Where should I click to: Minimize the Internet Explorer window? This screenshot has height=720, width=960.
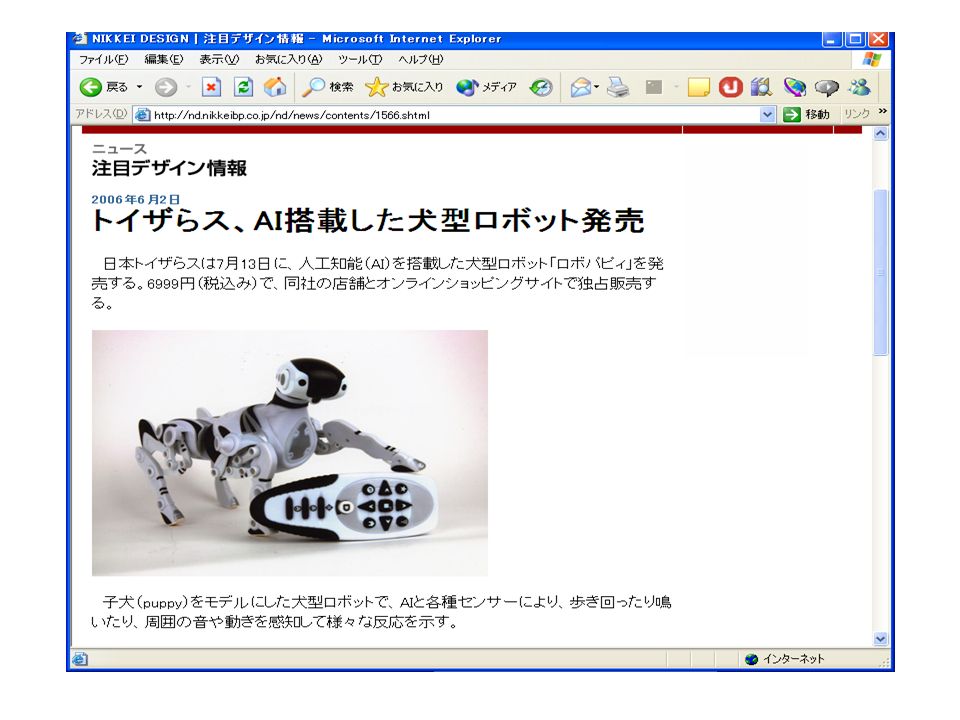[x=831, y=39]
